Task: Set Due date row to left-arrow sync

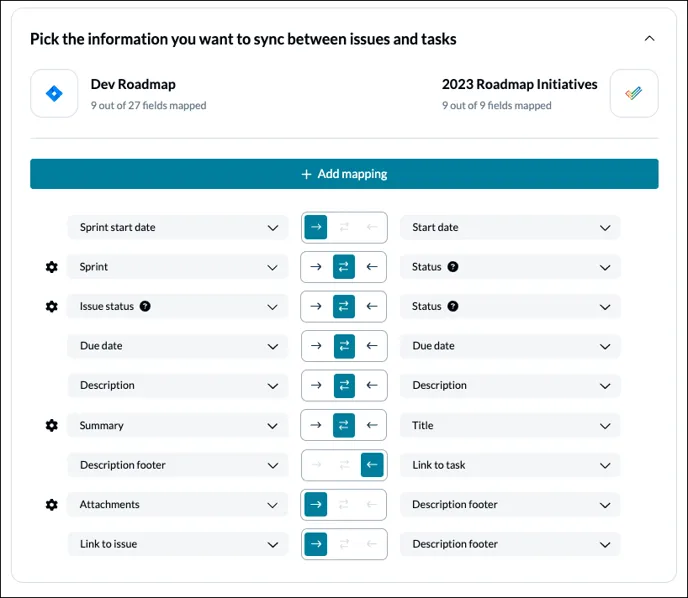Action: tap(372, 346)
